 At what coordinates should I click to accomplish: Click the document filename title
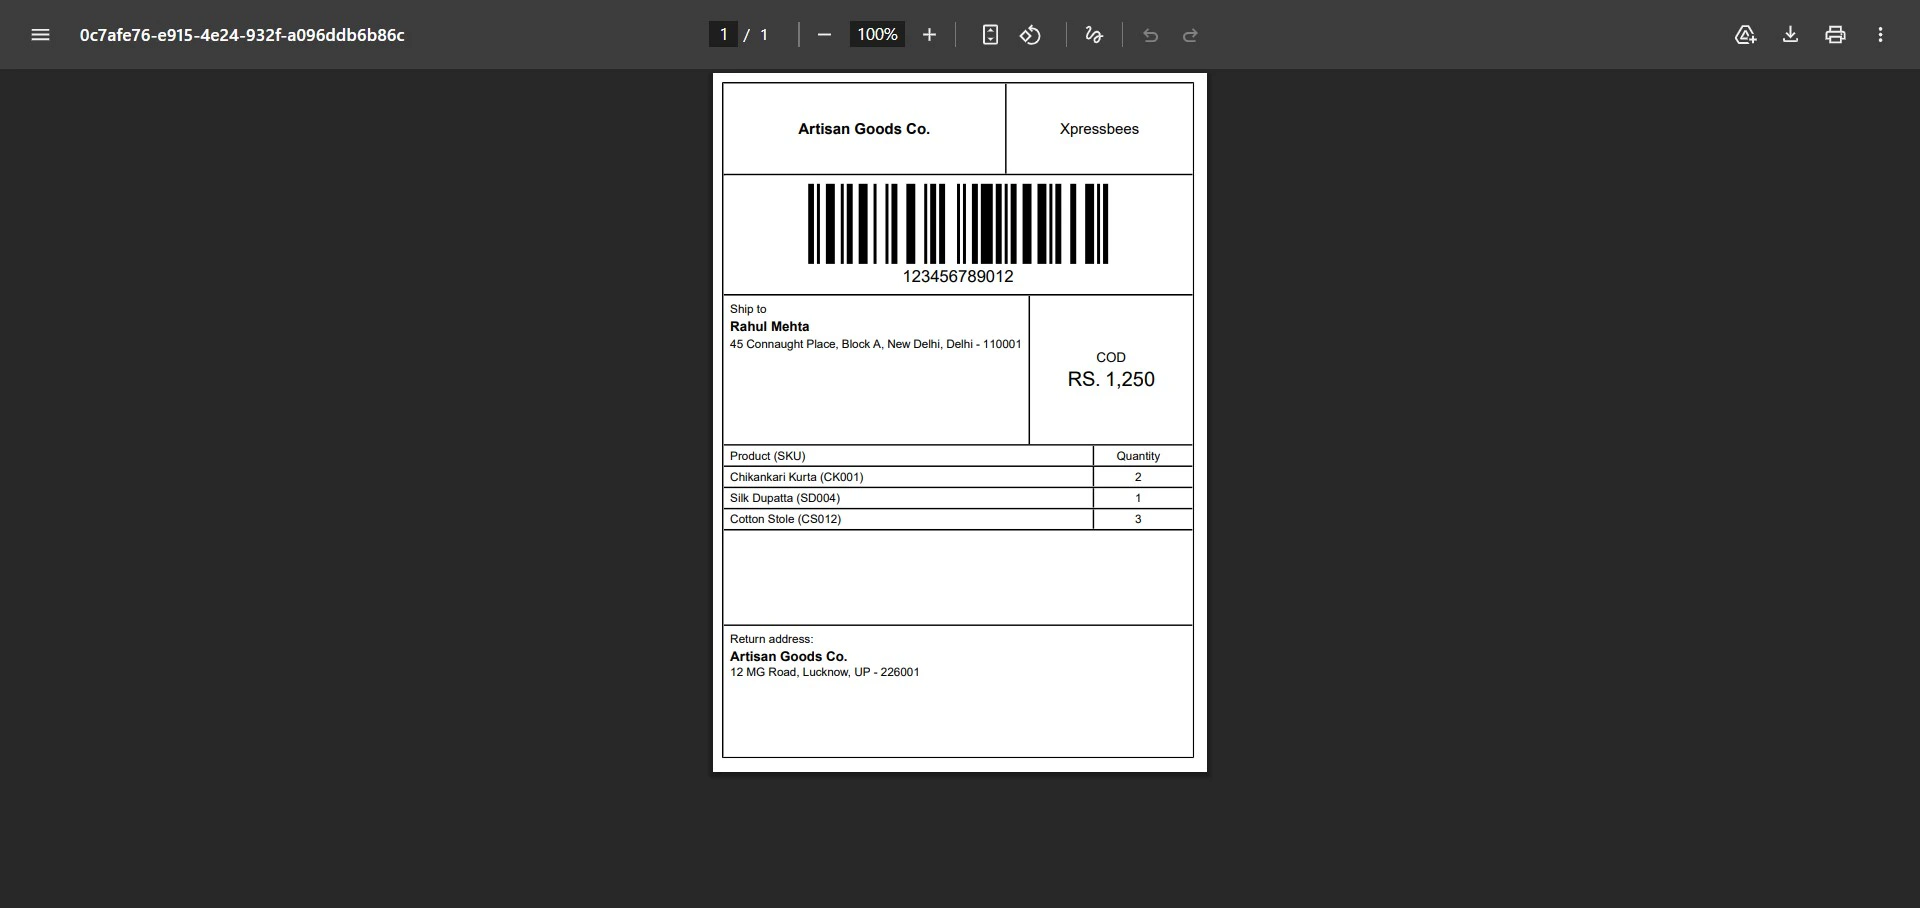242,35
